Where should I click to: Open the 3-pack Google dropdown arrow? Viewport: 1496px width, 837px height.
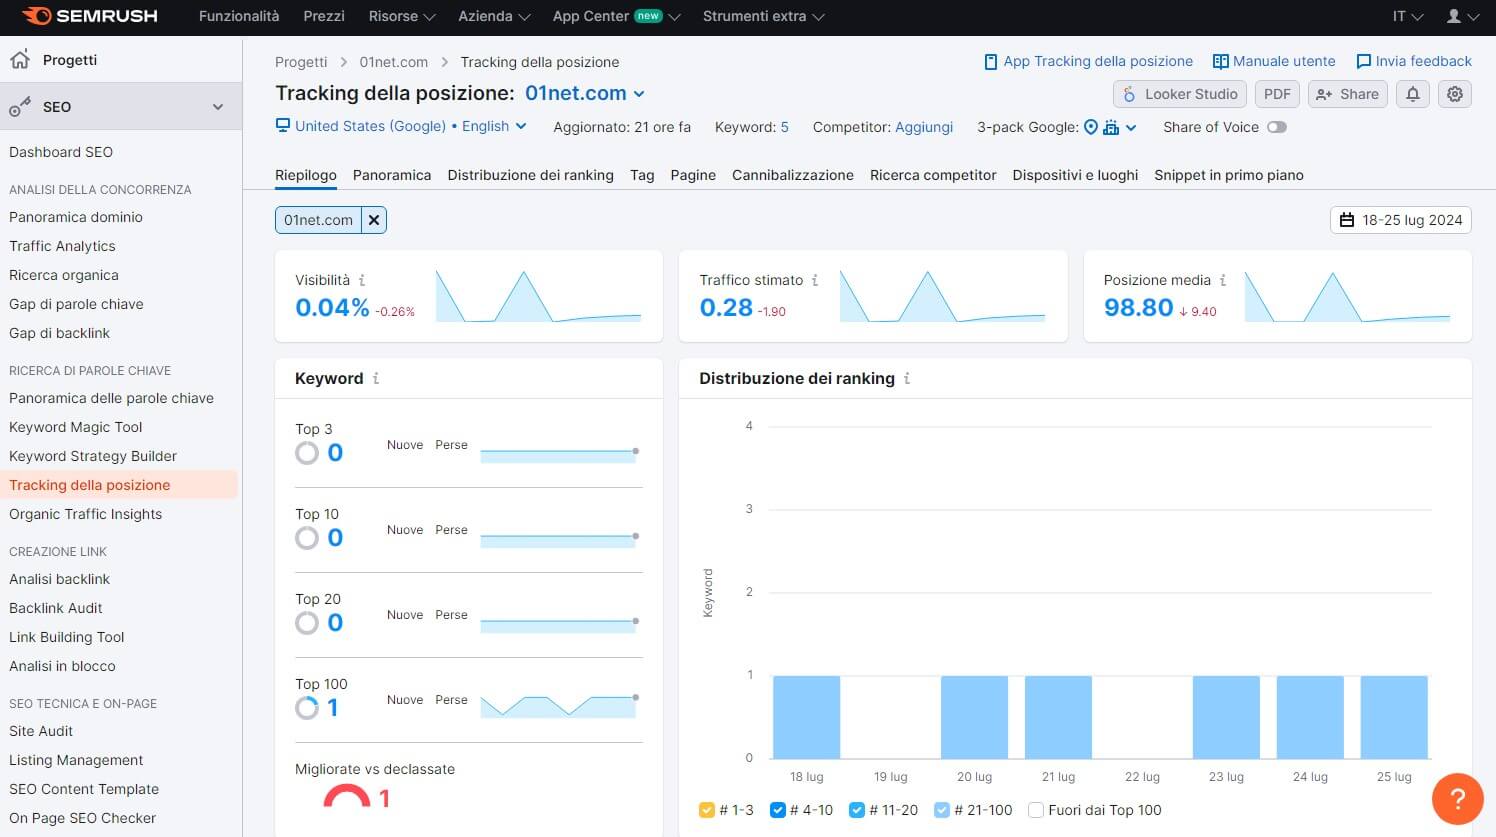coord(1131,127)
